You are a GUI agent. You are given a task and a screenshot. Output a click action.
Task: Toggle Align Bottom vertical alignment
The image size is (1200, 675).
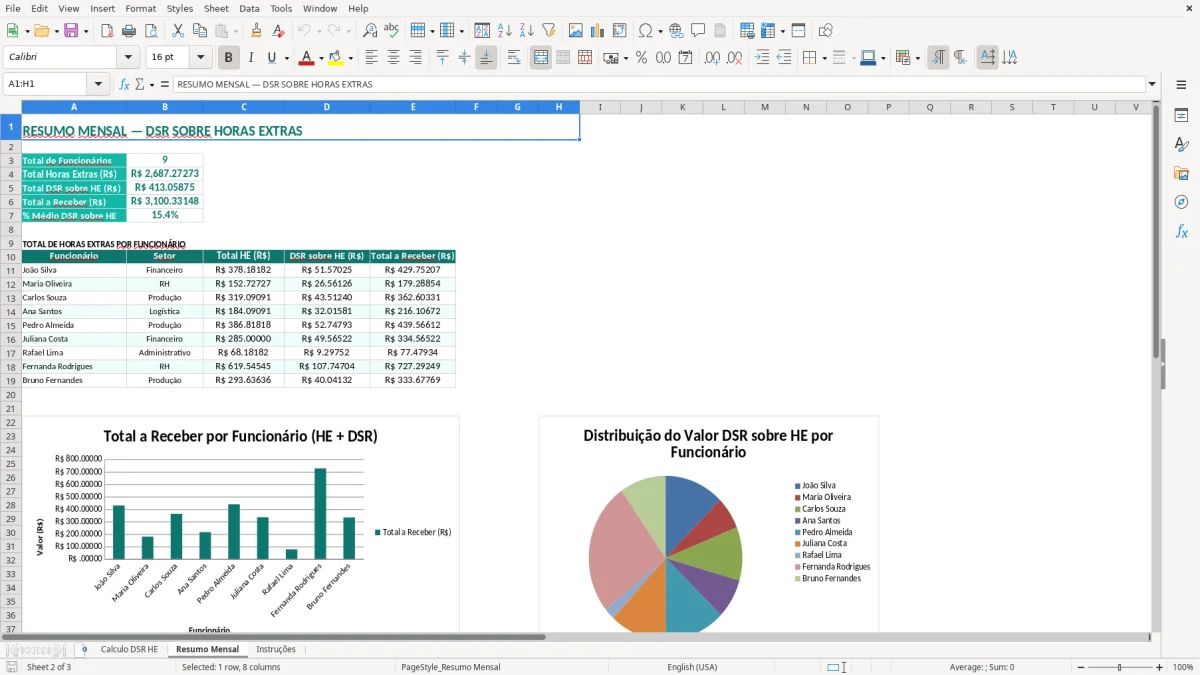coord(486,58)
